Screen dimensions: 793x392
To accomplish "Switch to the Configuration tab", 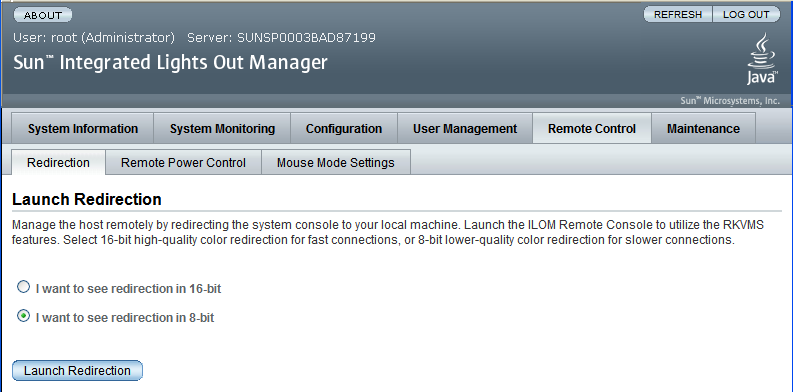I will coord(344,129).
